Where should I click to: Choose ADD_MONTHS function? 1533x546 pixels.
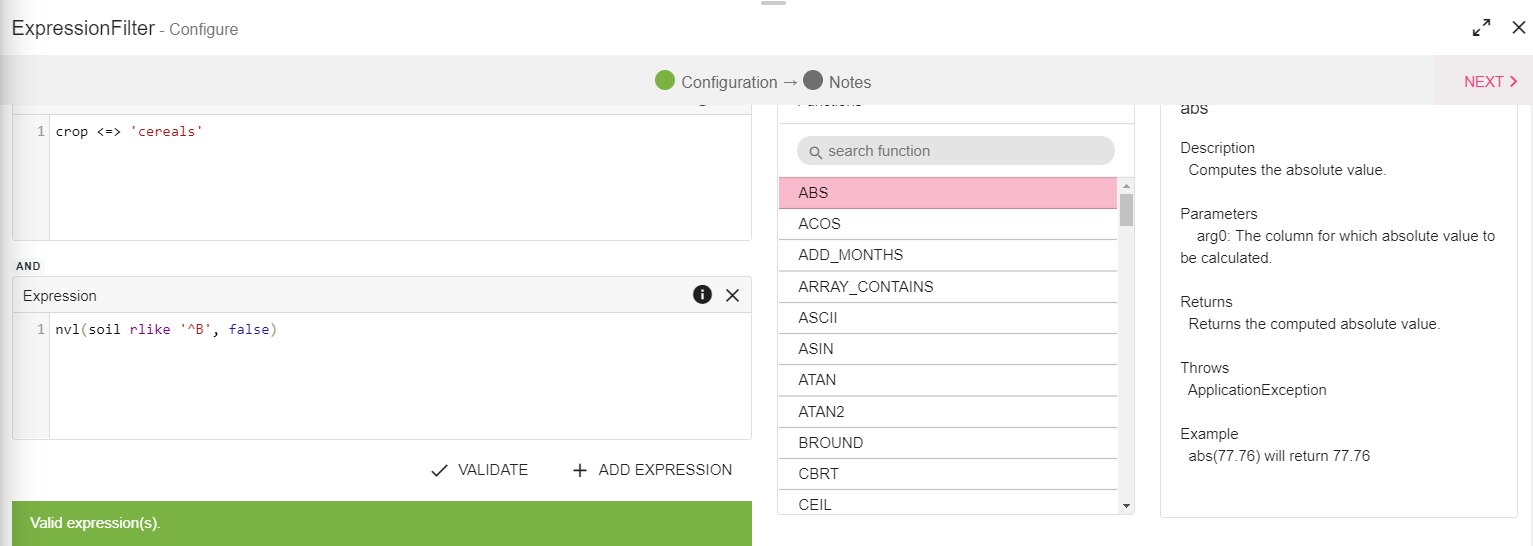pyautogui.click(x=947, y=255)
